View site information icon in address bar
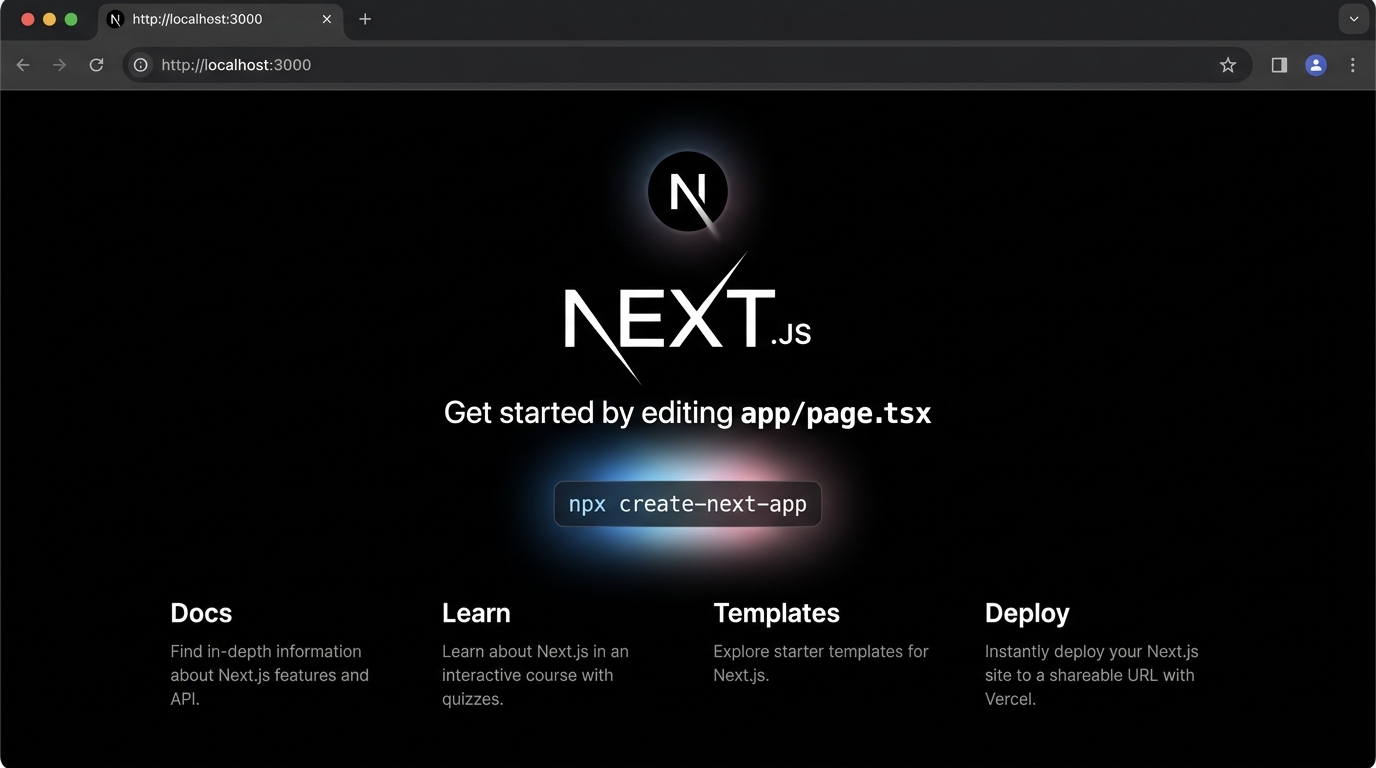The image size is (1376, 768). coord(141,65)
